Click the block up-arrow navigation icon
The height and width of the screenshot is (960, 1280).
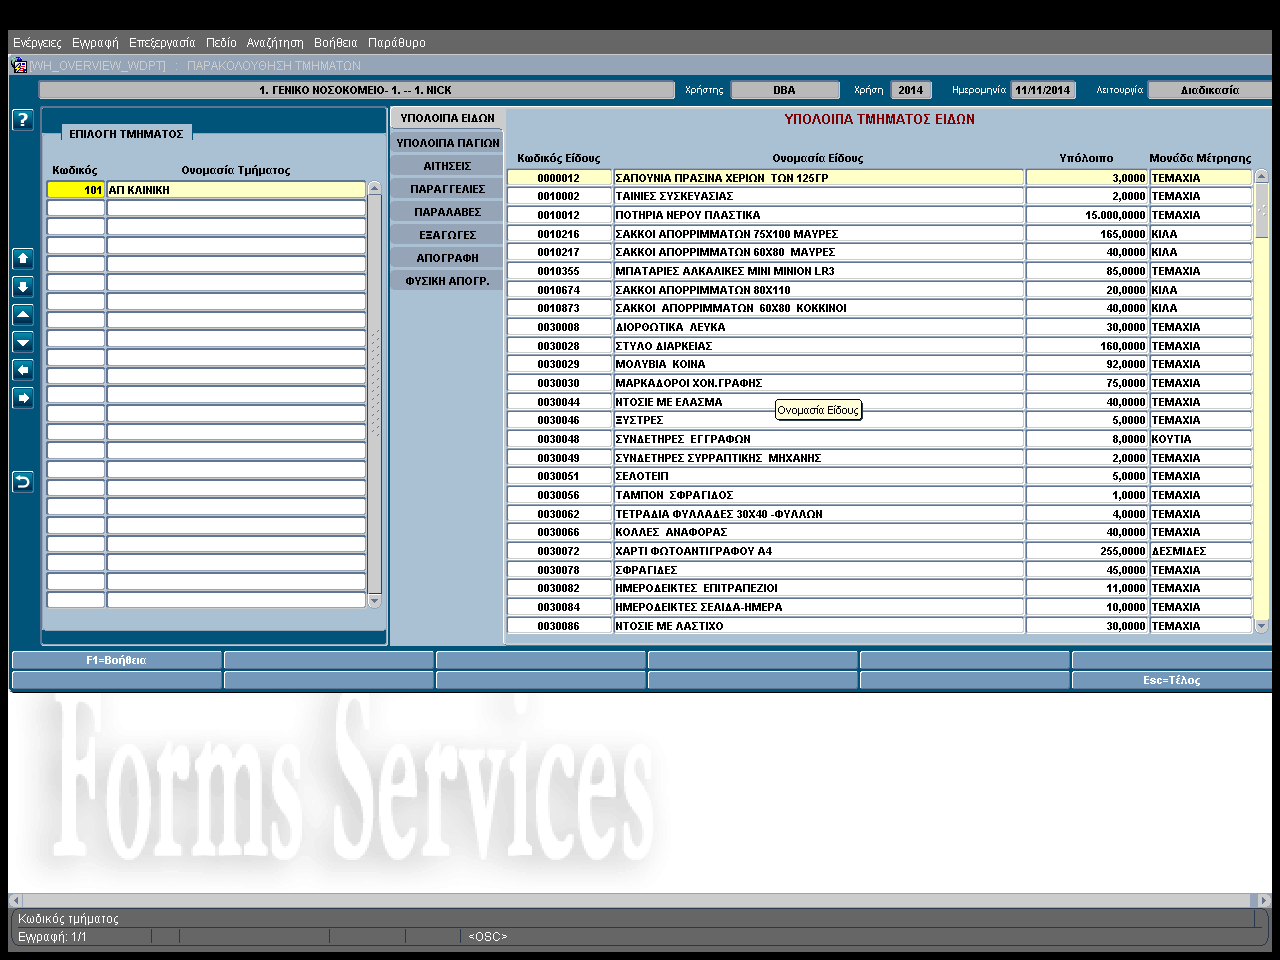[23, 258]
